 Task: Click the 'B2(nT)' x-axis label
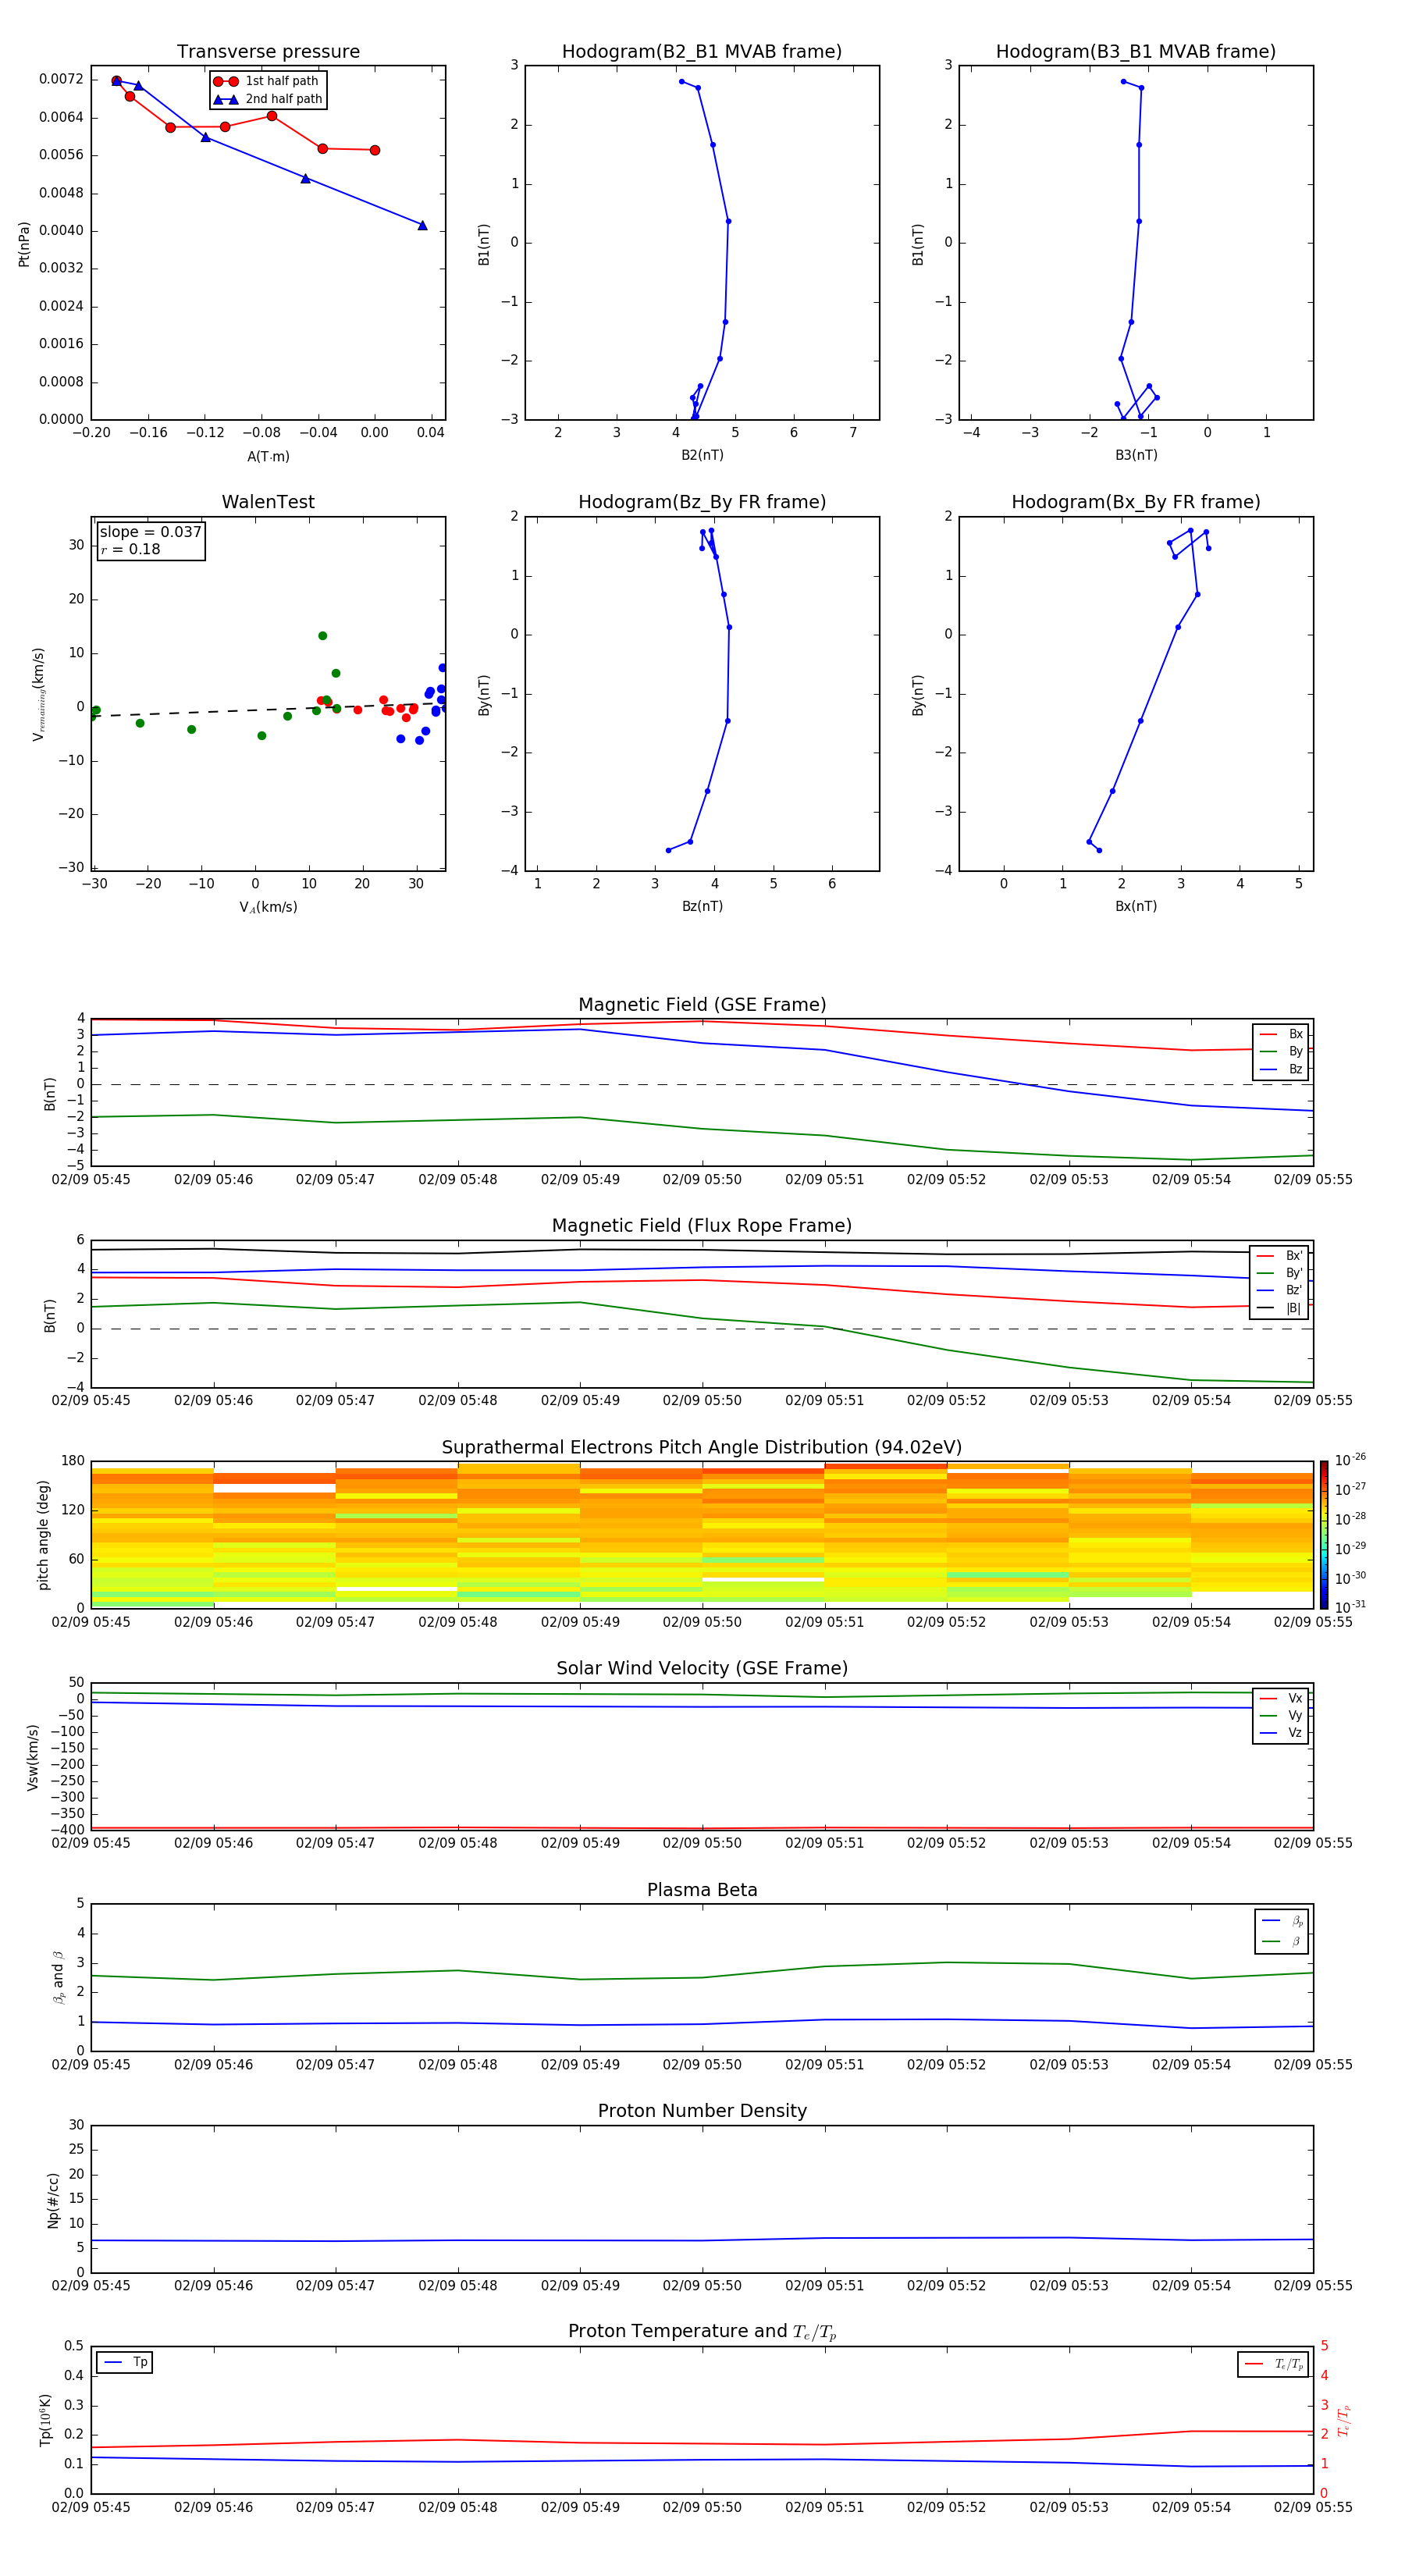tap(702, 455)
